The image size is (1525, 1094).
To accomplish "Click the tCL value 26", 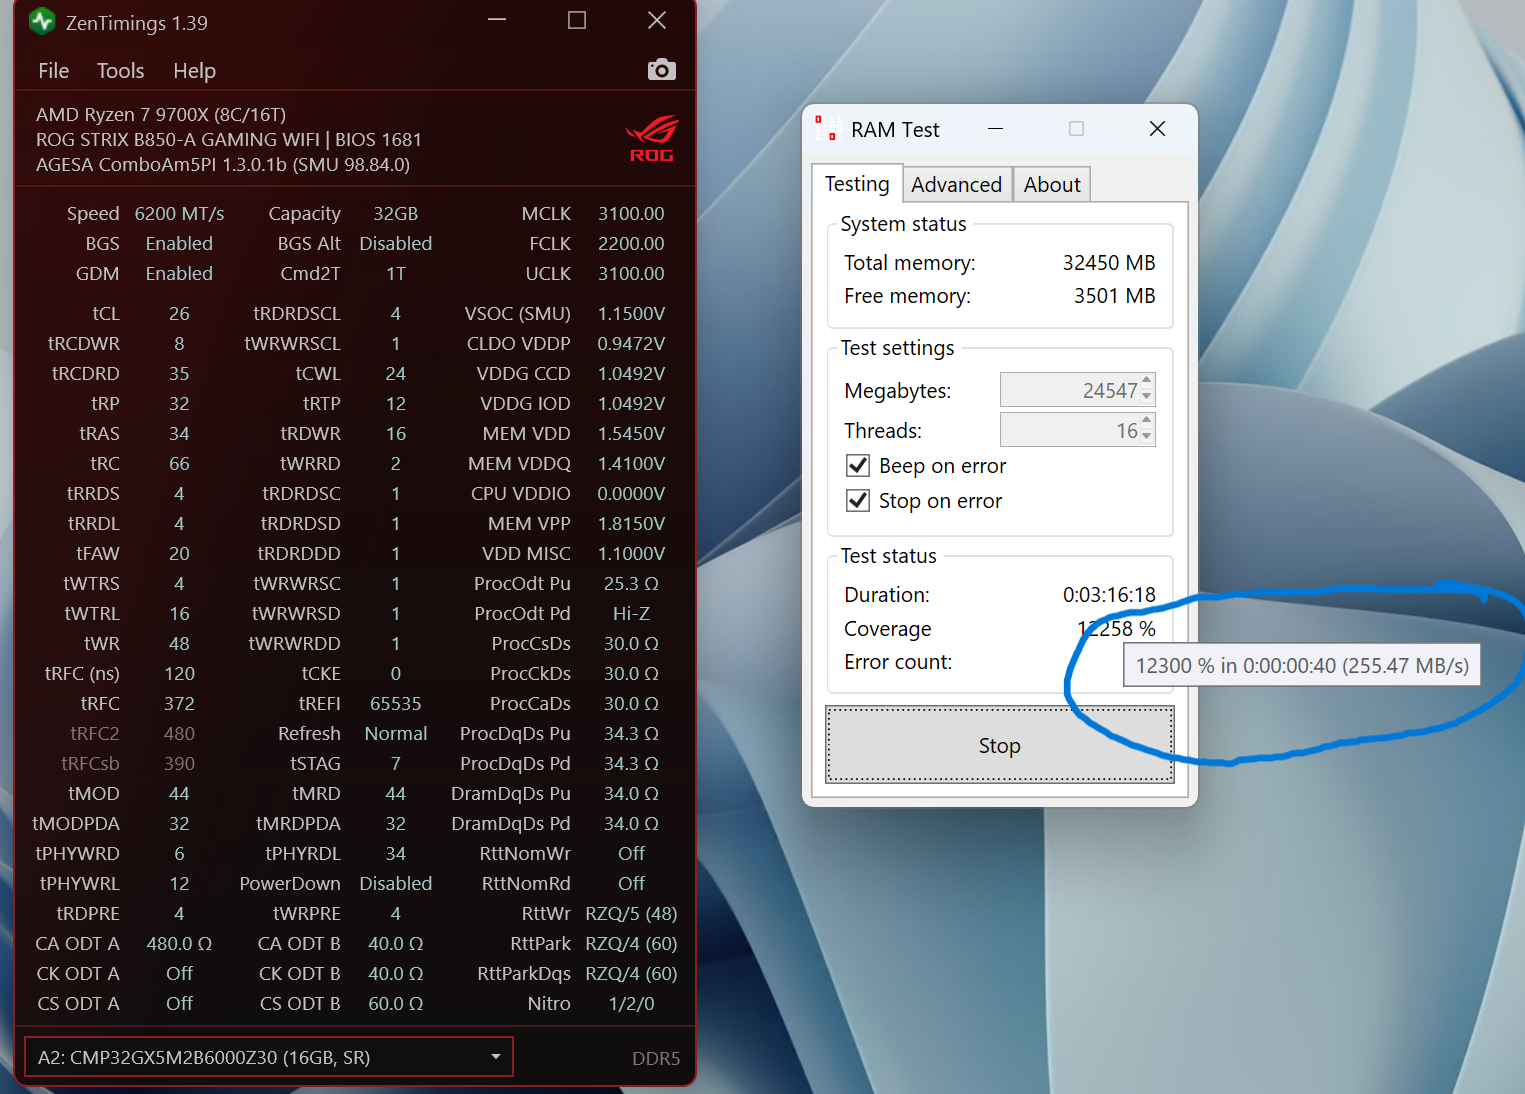I will pyautogui.click(x=179, y=314).
